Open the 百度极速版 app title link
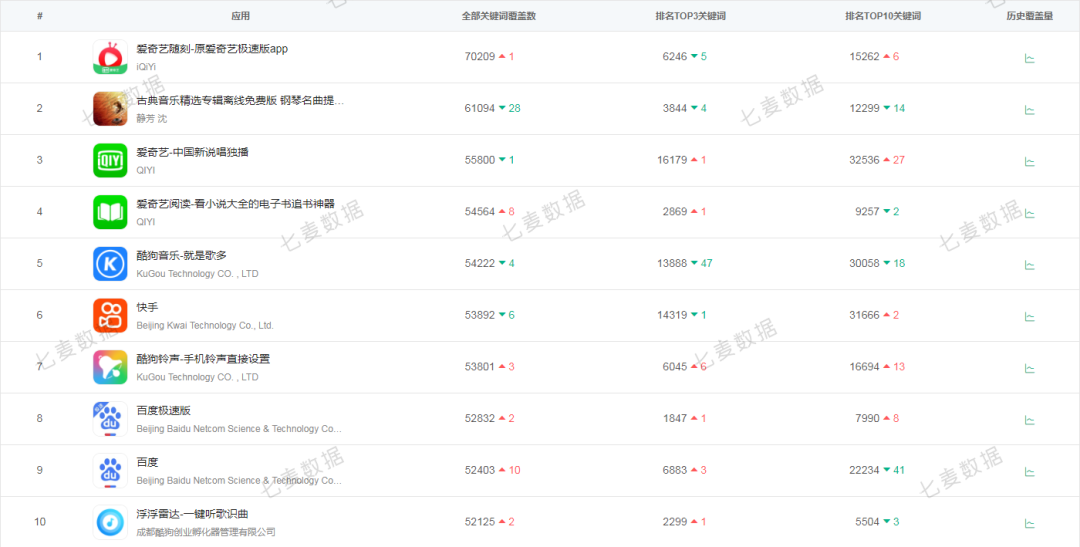 164,411
